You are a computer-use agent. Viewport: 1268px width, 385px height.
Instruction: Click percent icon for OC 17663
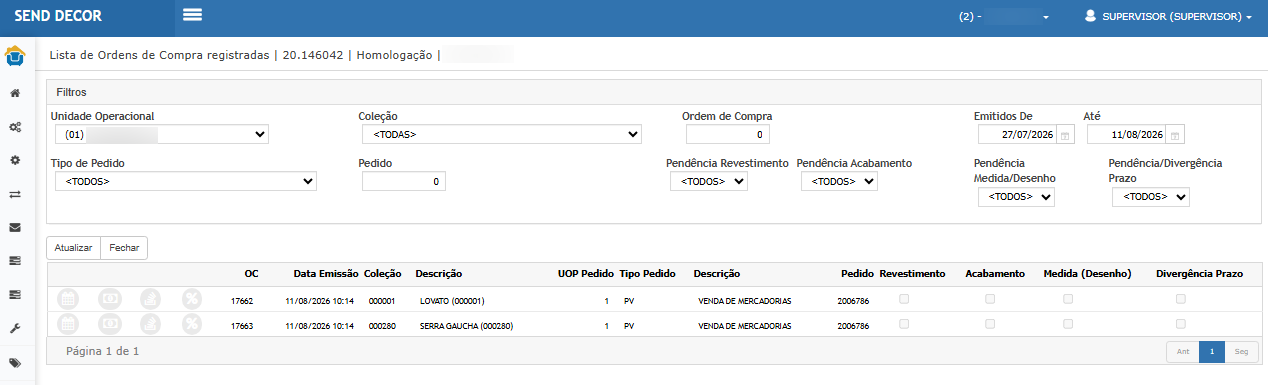coord(192,323)
